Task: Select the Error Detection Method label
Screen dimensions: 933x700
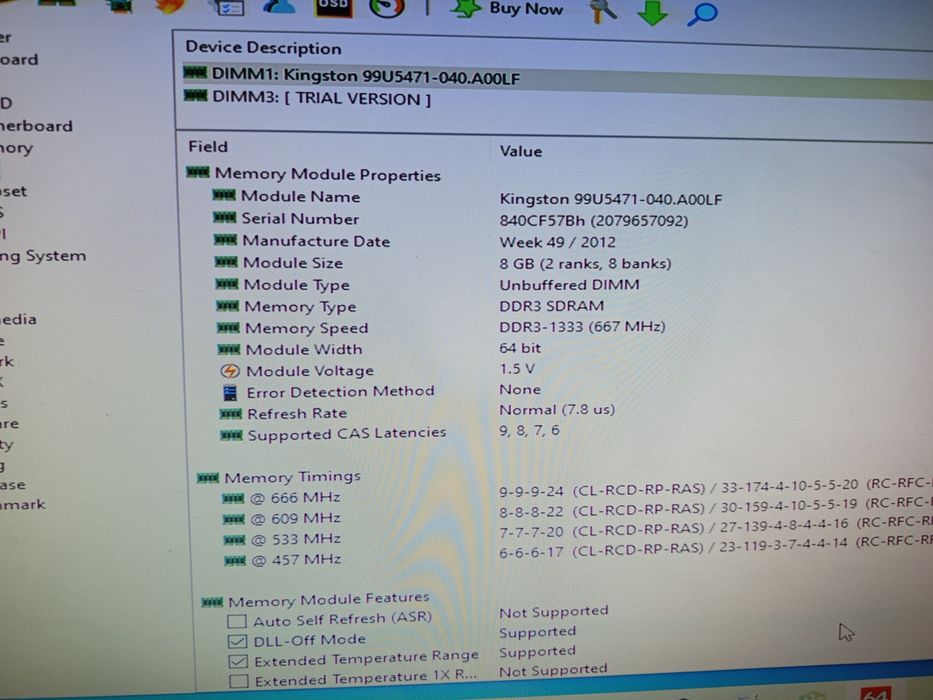Action: pos(340,392)
